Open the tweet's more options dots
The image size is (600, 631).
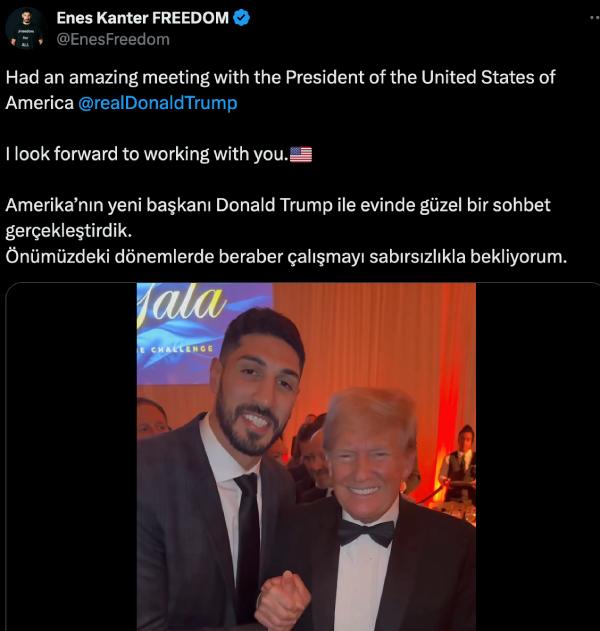pos(595,18)
